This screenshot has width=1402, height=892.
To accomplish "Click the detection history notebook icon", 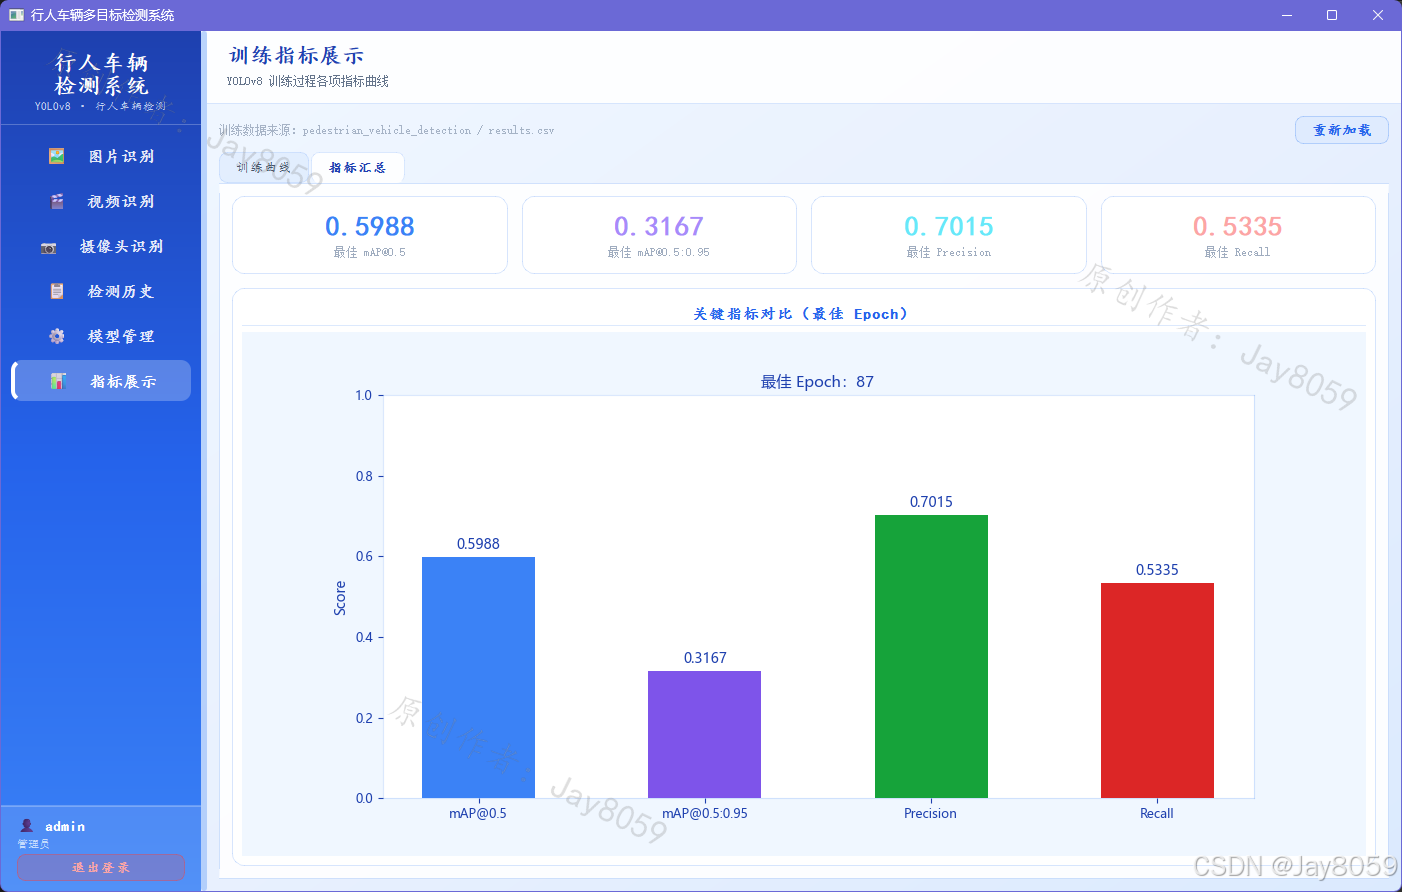I will tap(57, 291).
